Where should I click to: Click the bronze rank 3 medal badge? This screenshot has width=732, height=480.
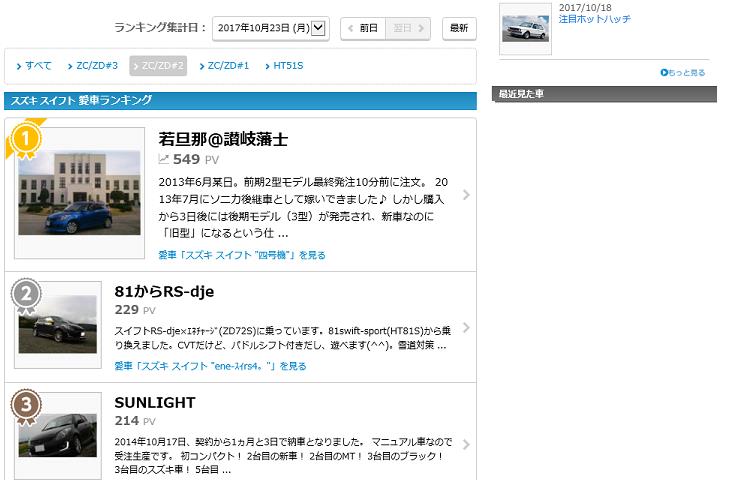pyautogui.click(x=26, y=406)
